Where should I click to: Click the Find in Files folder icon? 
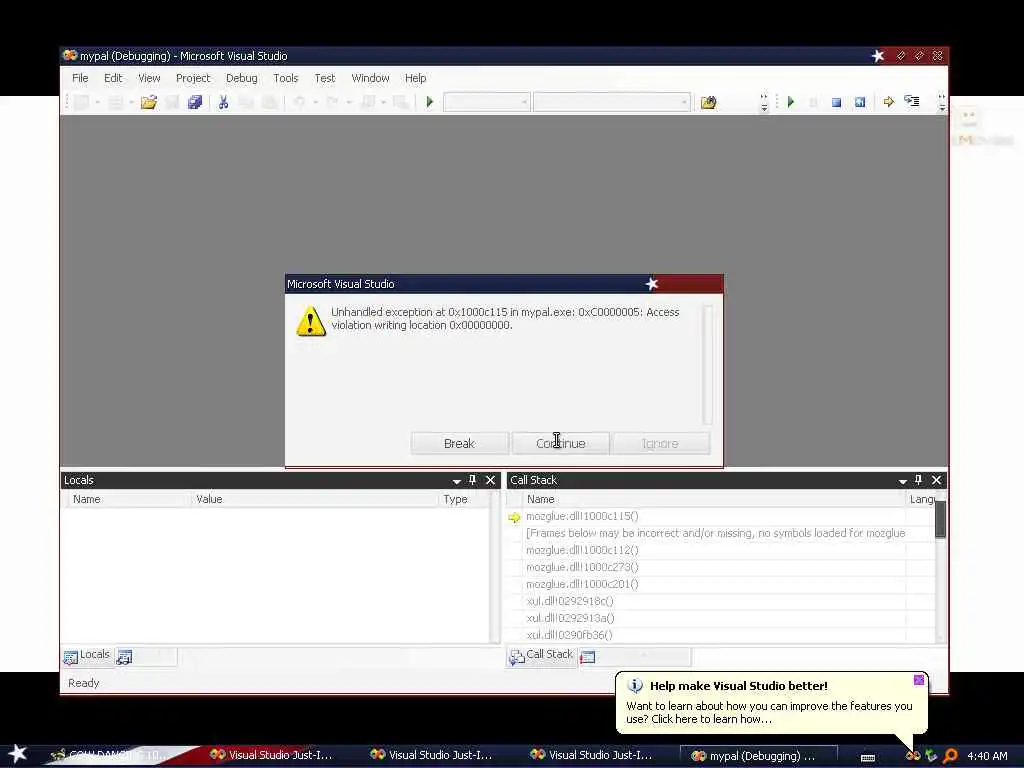coord(709,102)
